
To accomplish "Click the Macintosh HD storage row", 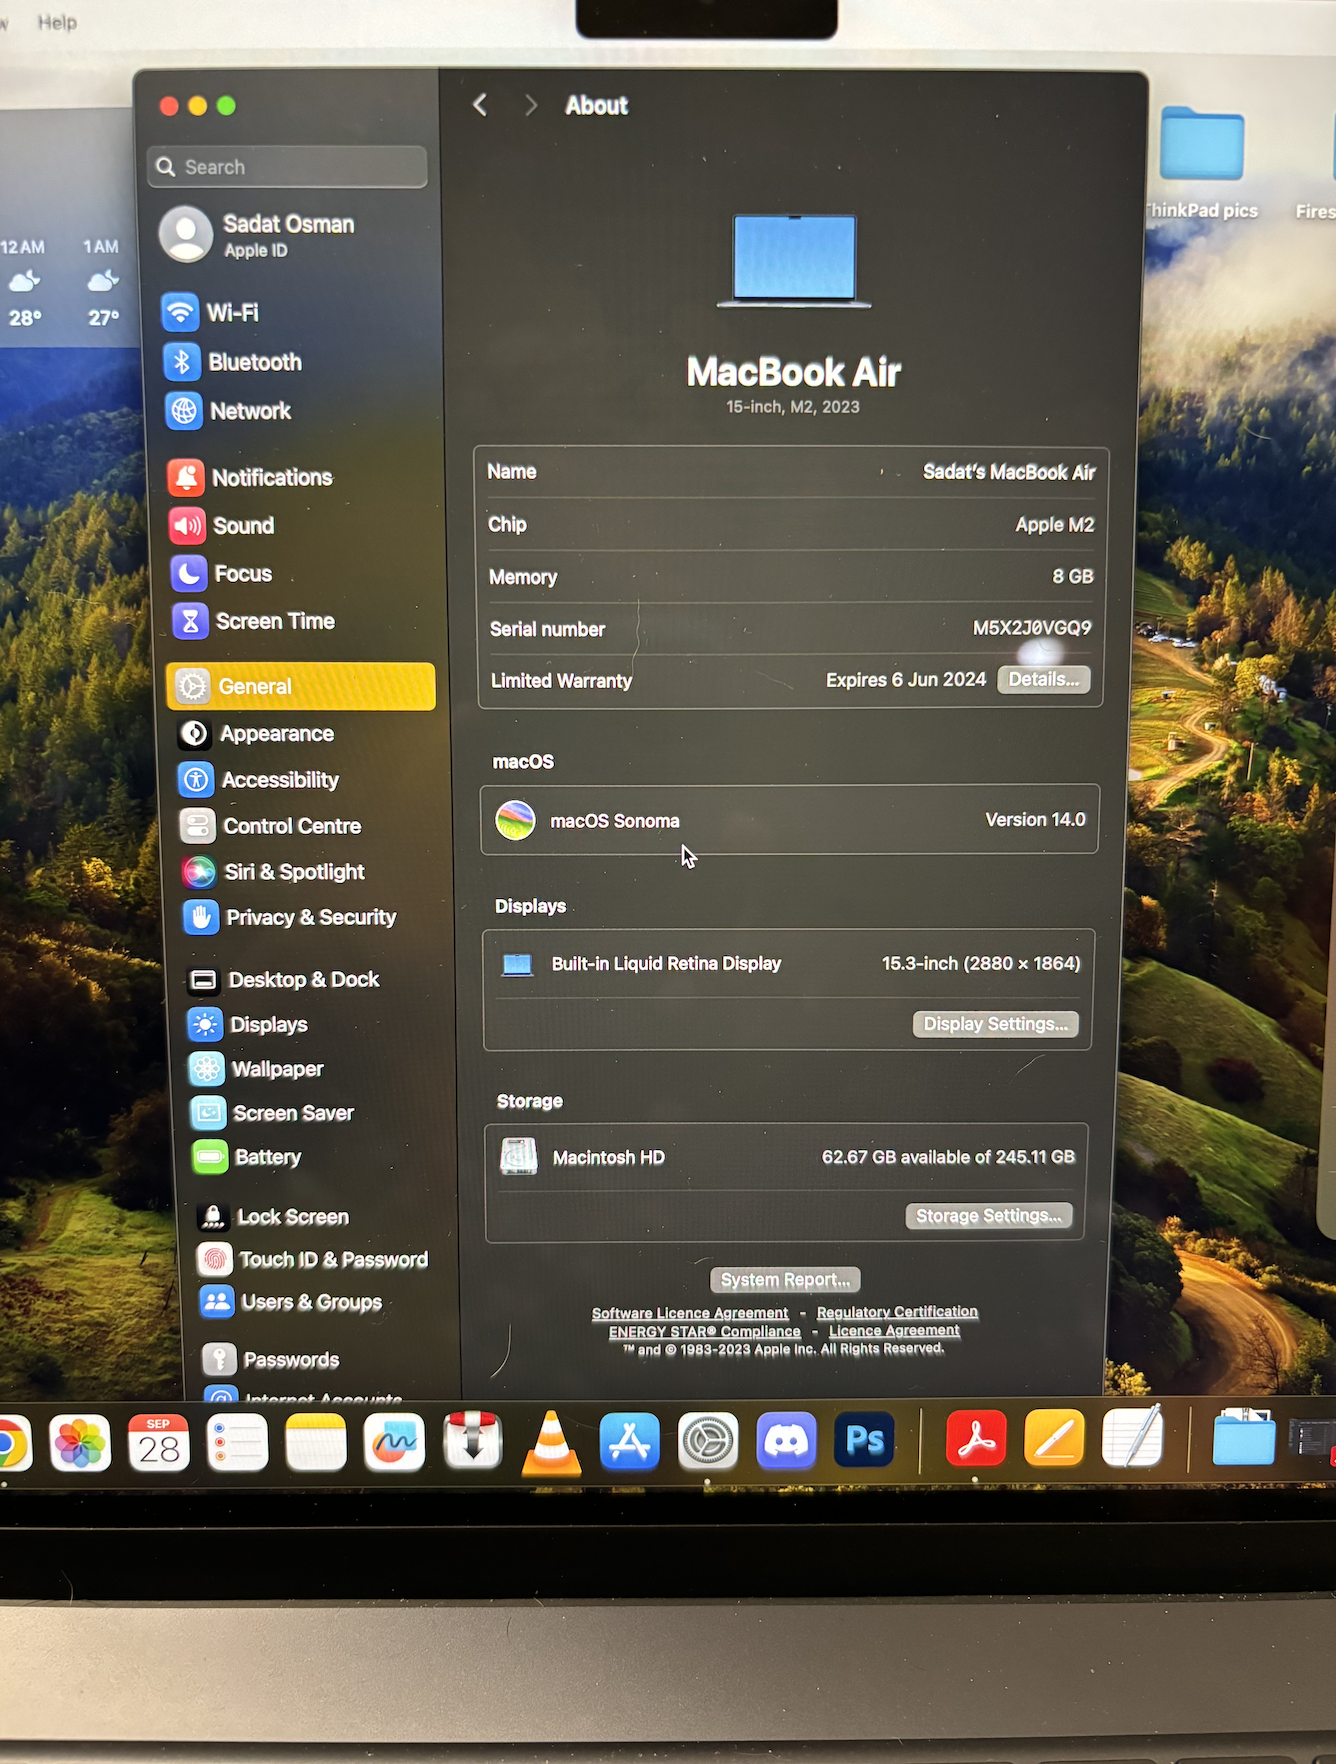I will pos(788,1158).
